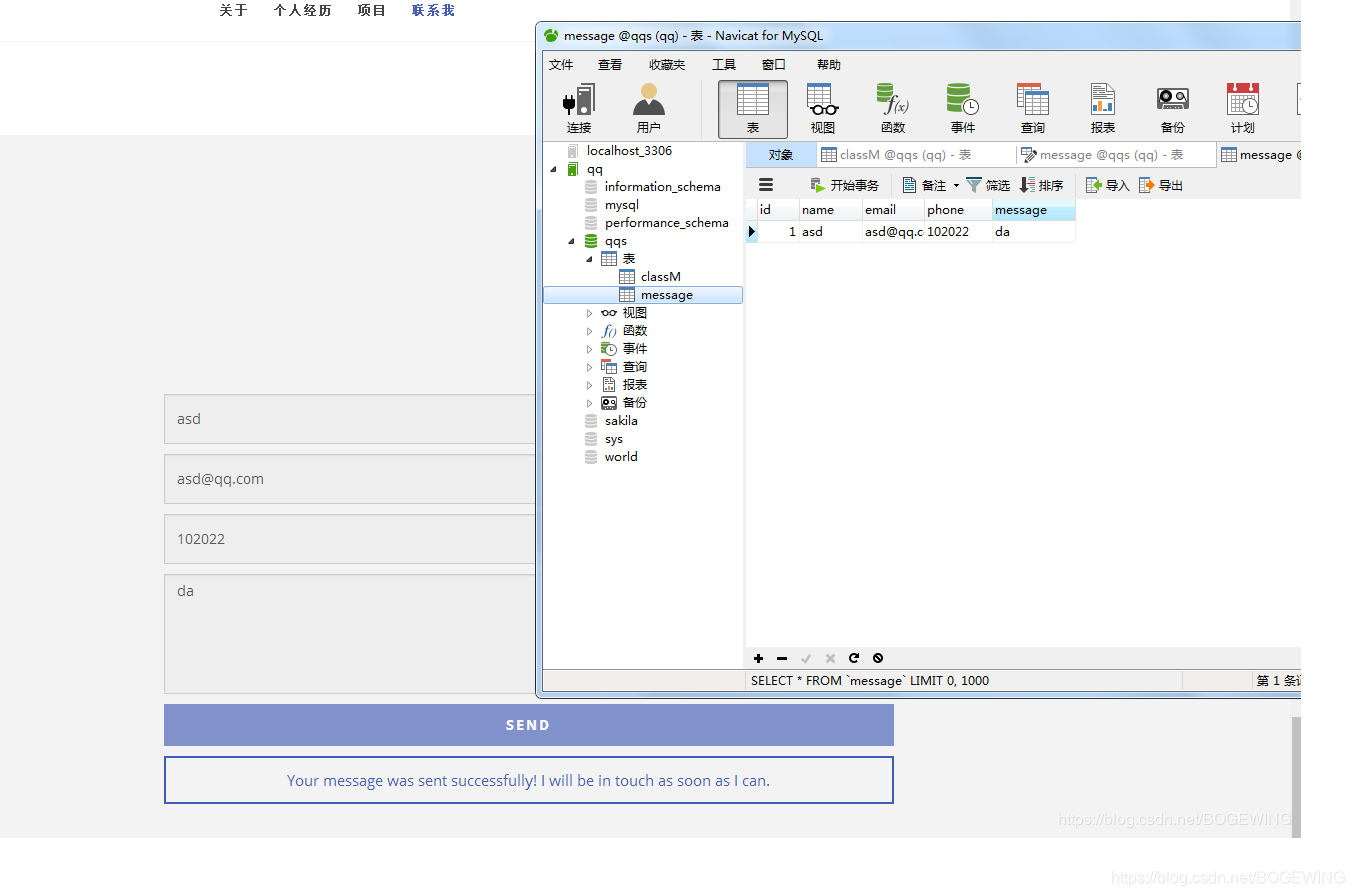Expand the 报表 tree node
This screenshot has height=896, width=1354.
pyautogui.click(x=589, y=385)
